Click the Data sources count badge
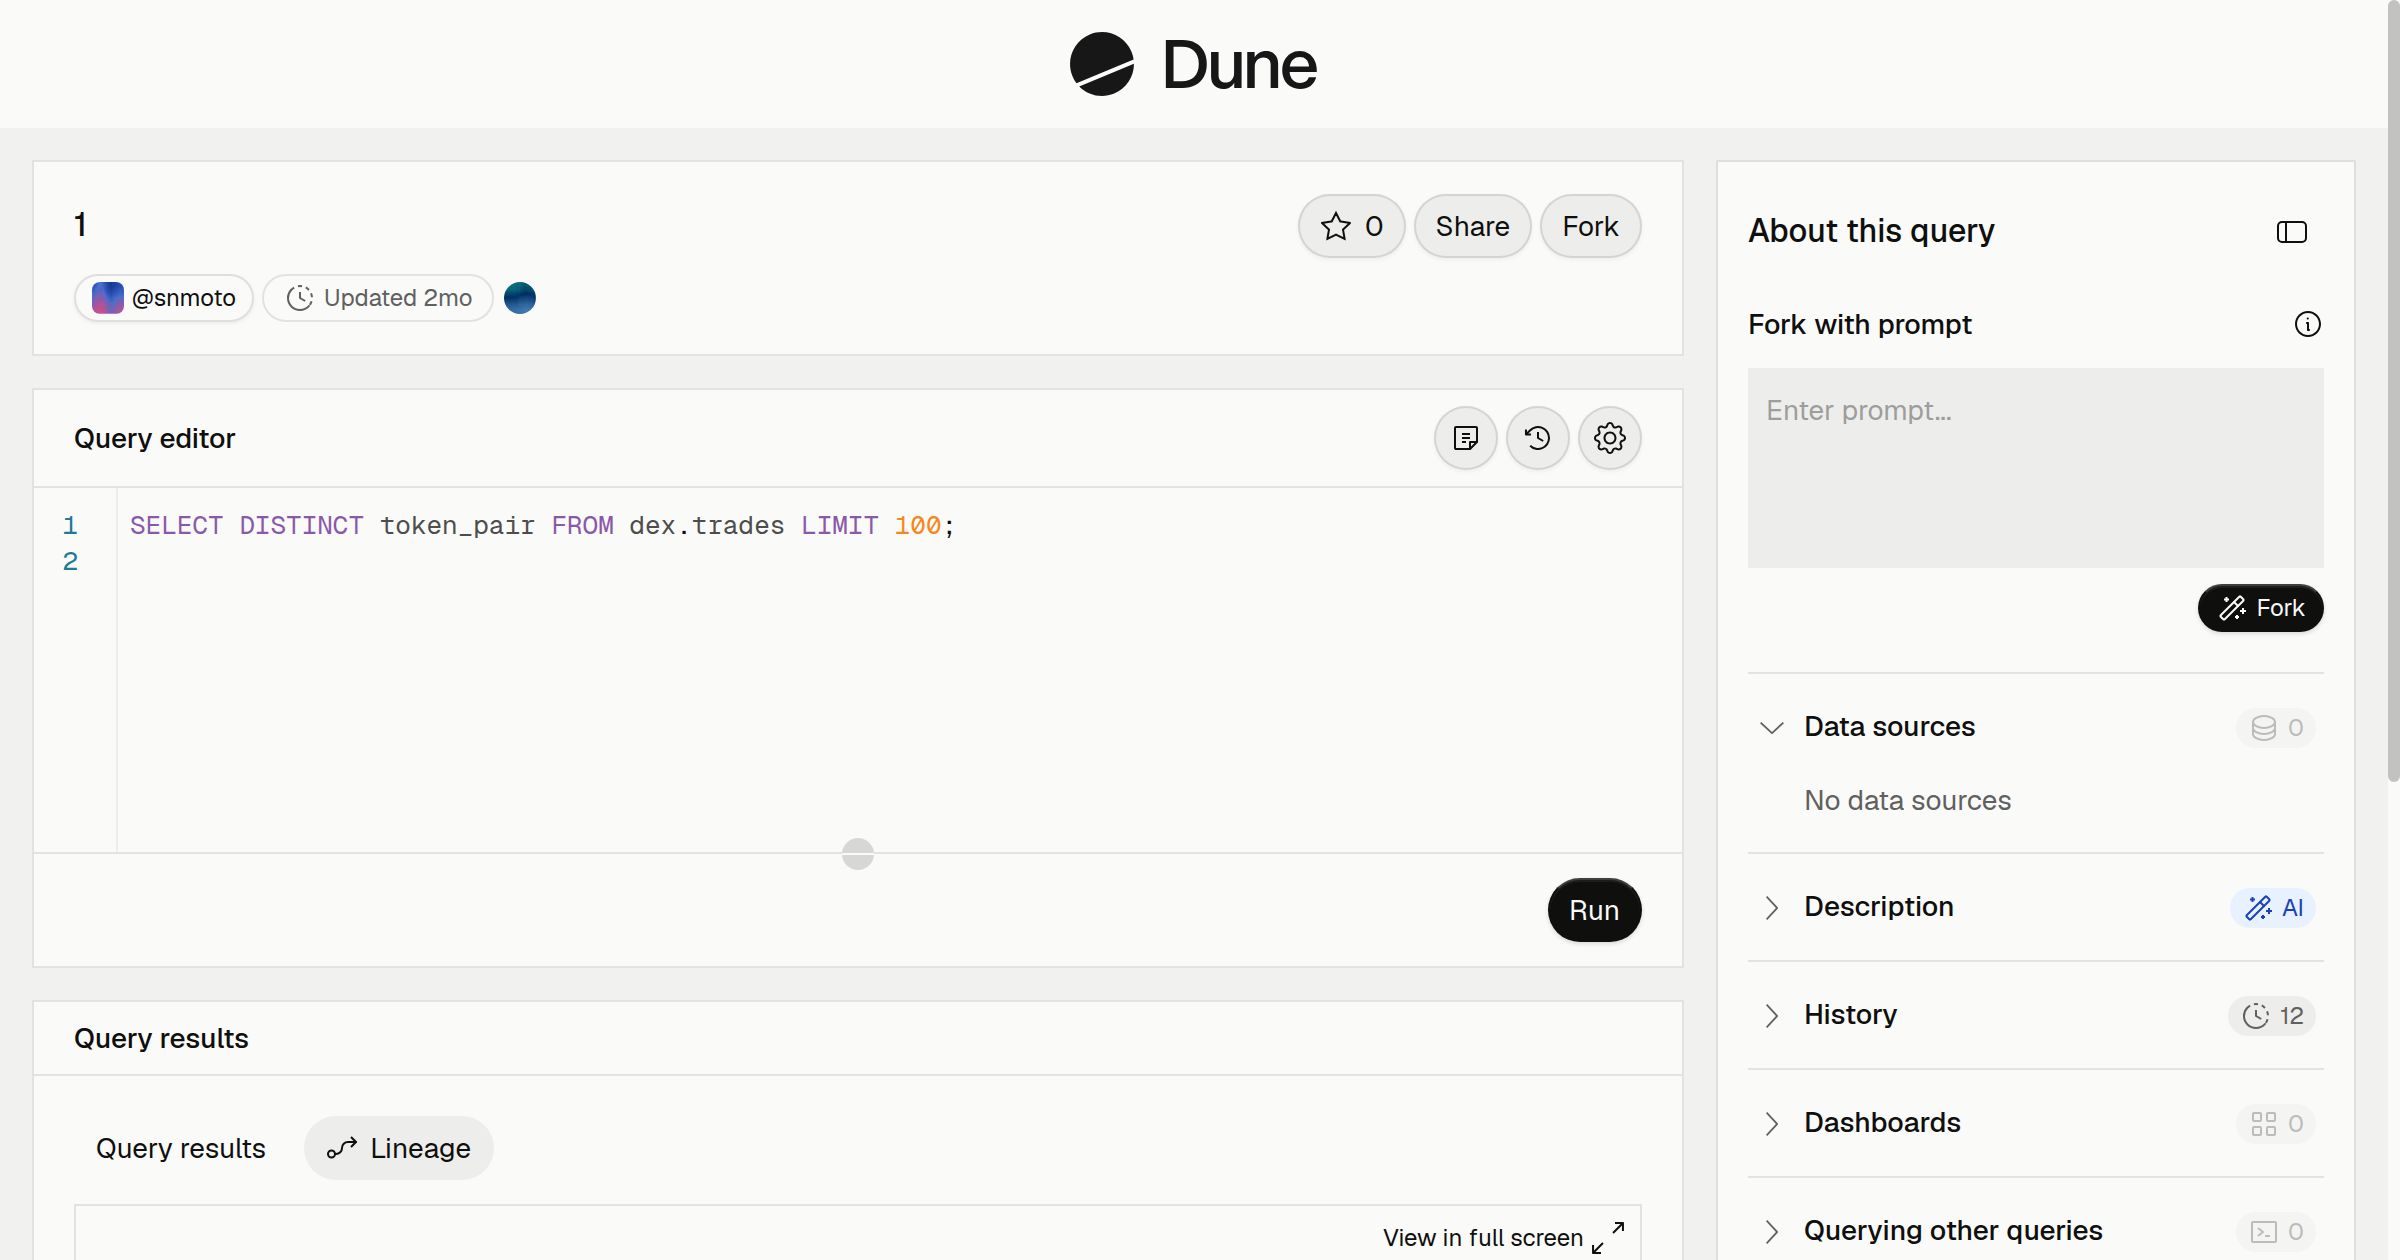 coord(2276,727)
